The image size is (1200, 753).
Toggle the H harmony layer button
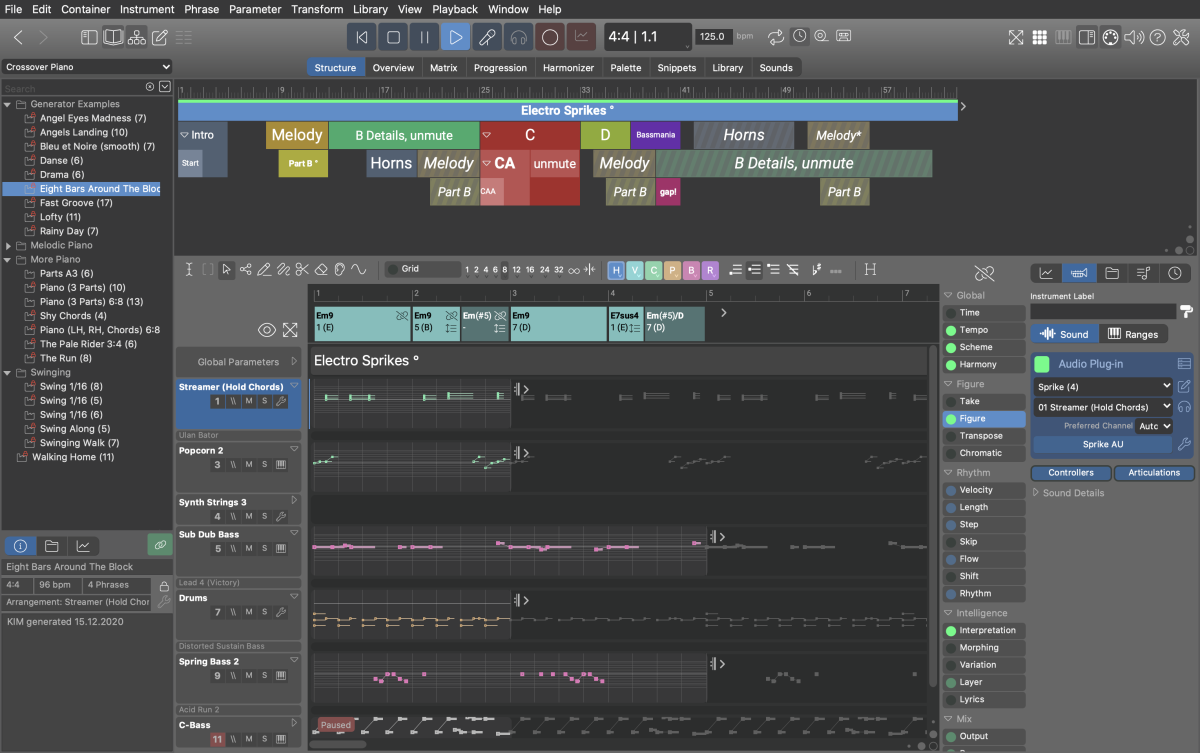616,270
